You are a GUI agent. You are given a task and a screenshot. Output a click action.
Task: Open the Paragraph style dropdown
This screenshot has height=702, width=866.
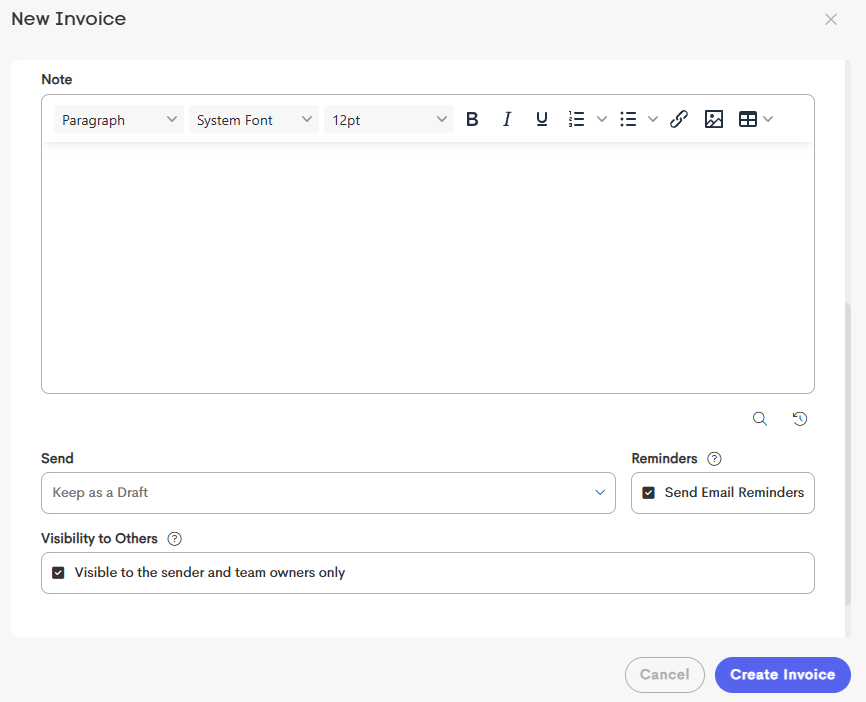pyautogui.click(x=119, y=119)
